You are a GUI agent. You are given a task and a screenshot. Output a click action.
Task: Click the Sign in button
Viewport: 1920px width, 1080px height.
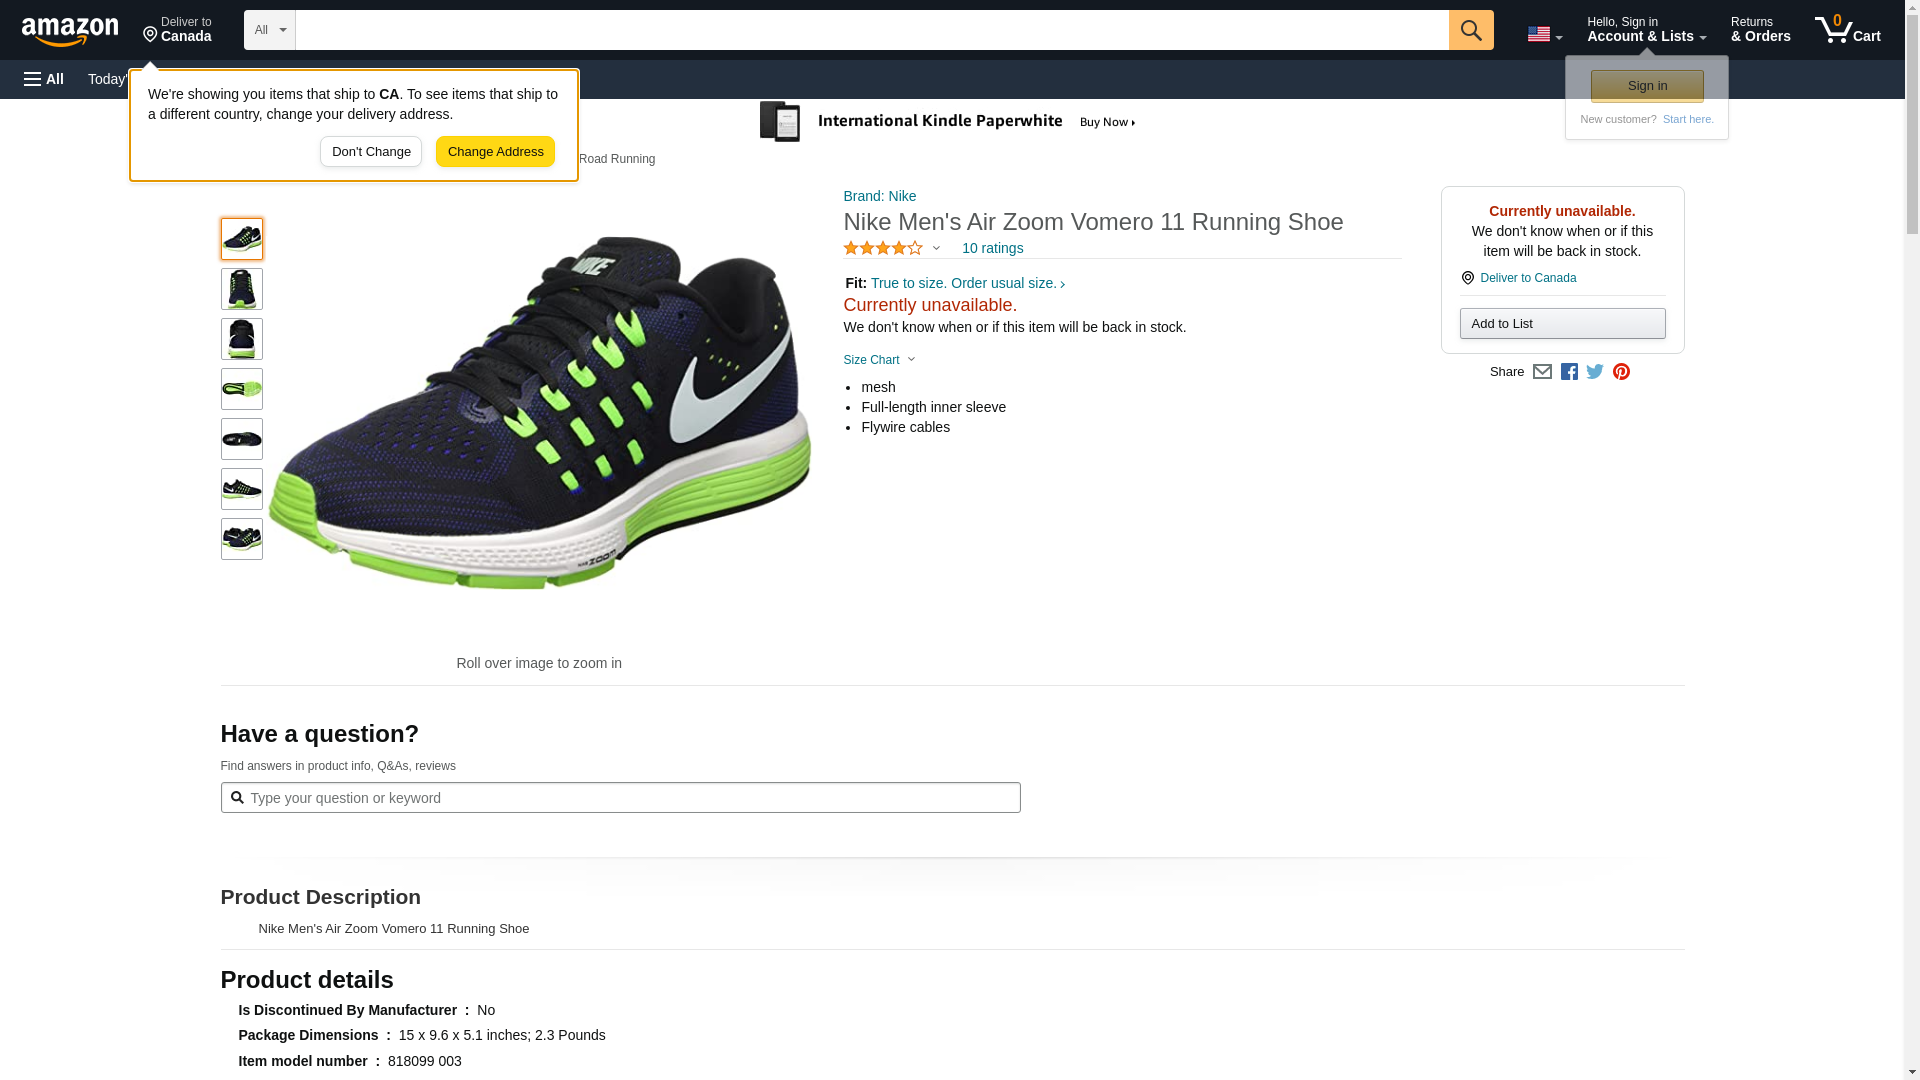coord(1647,86)
